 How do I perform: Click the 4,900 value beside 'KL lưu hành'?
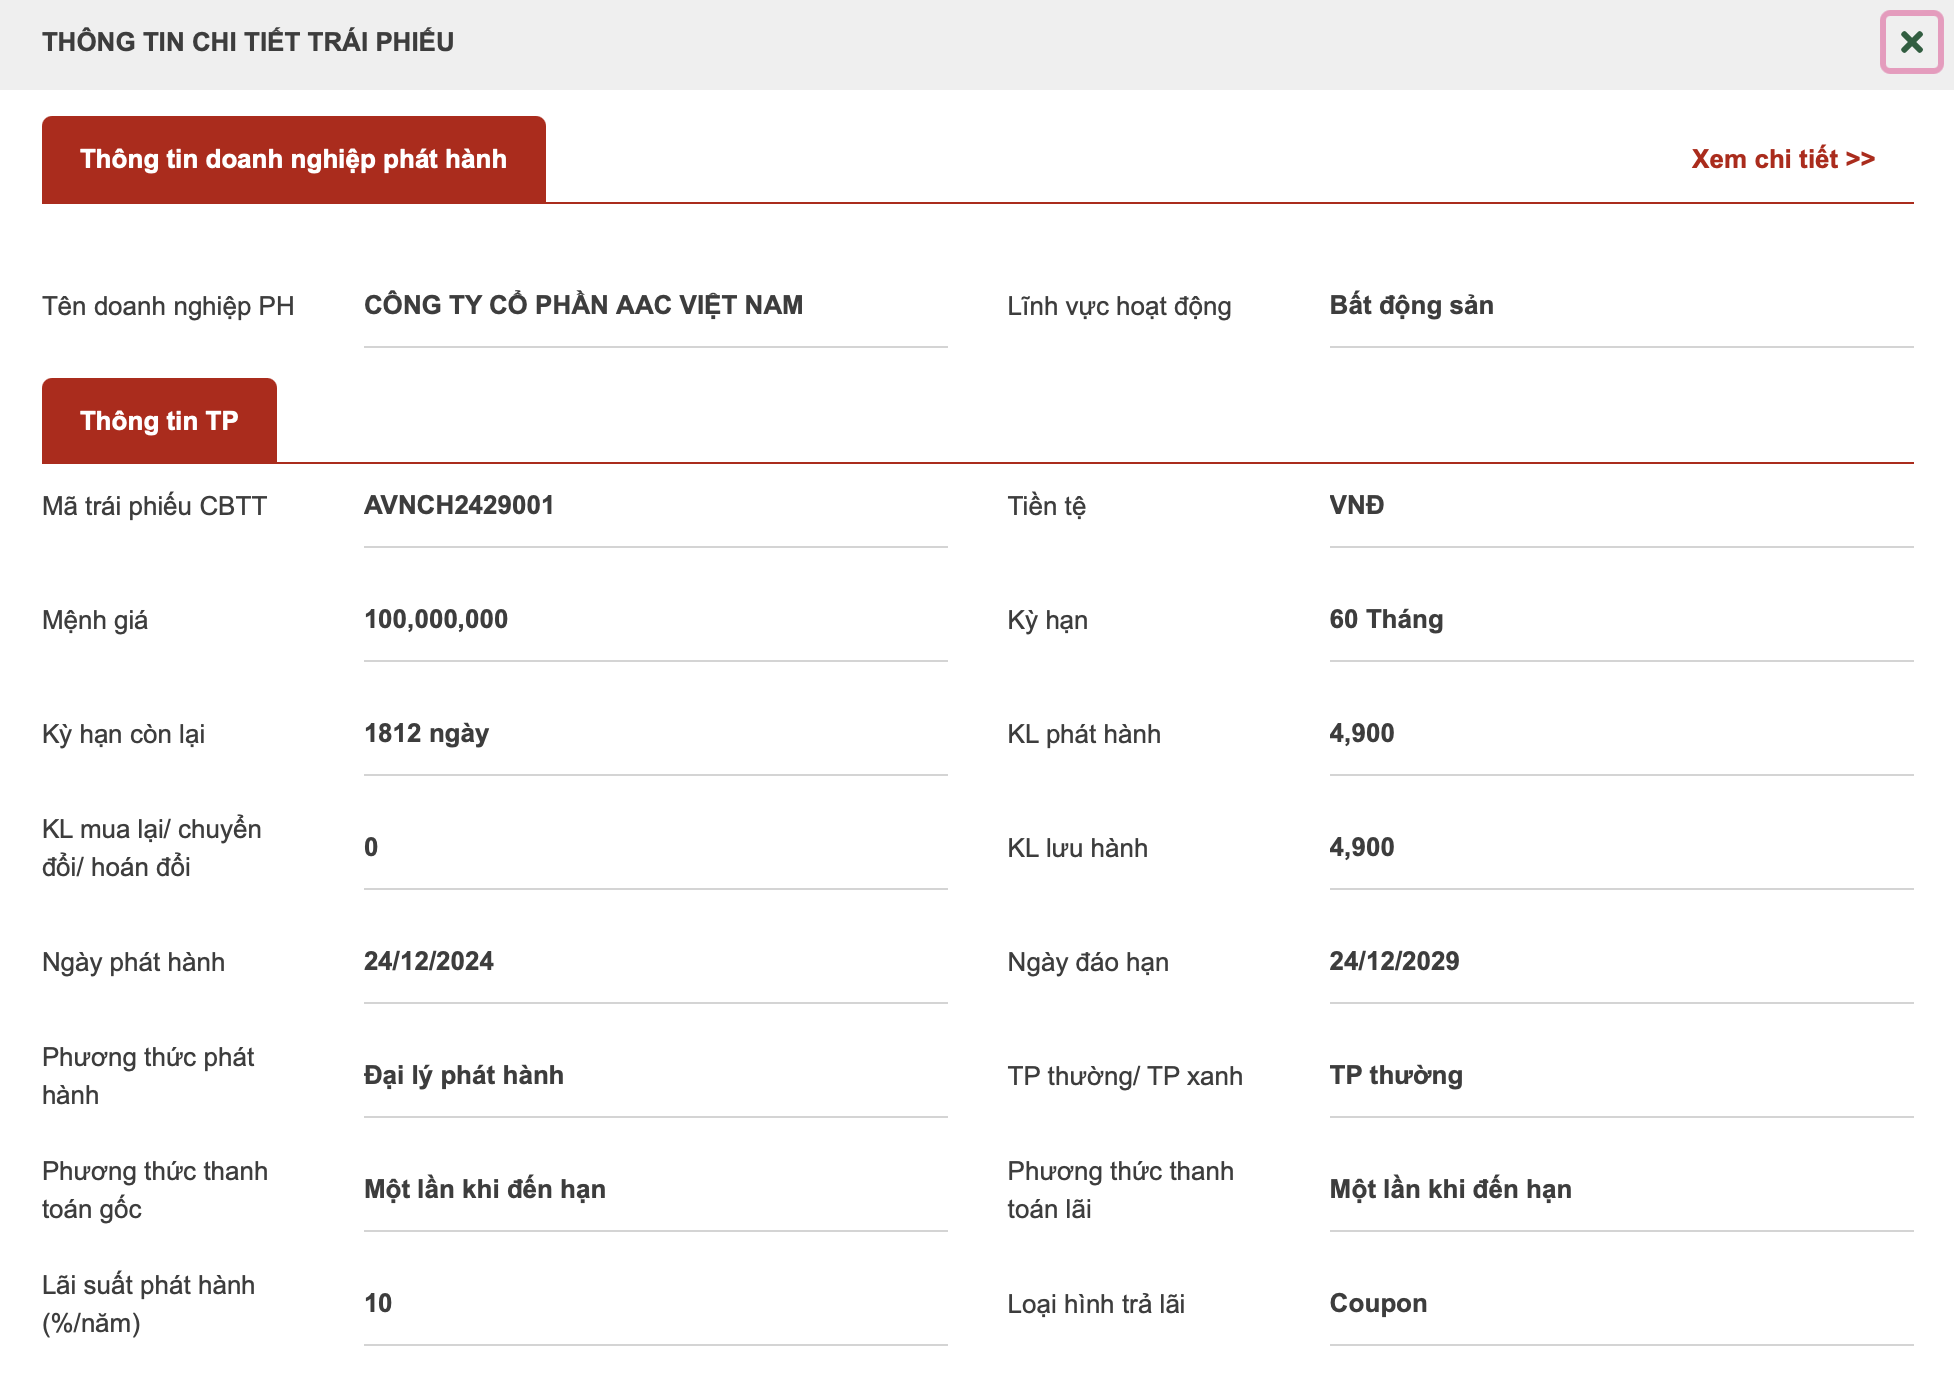[x=1361, y=847]
